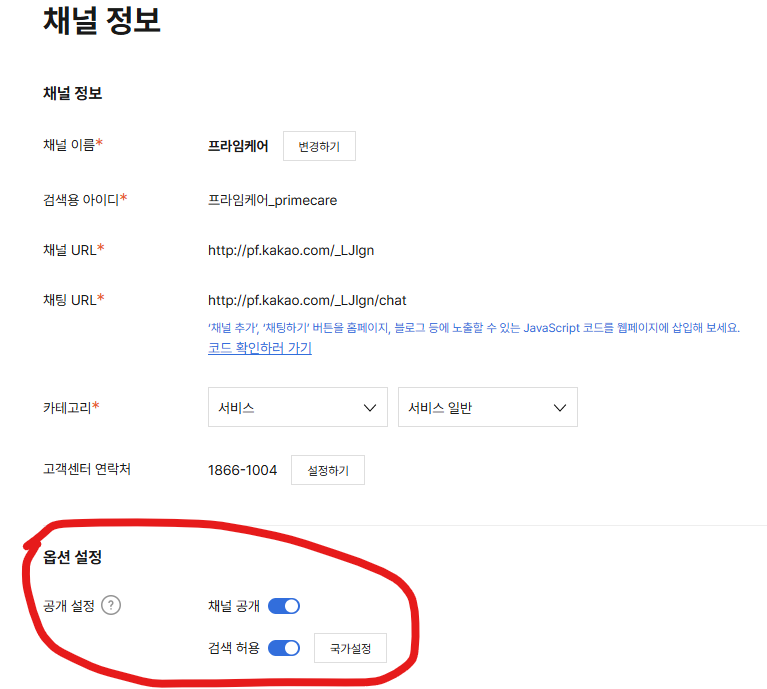
Task: Click the large 채널 정보 page title
Action: (x=101, y=21)
